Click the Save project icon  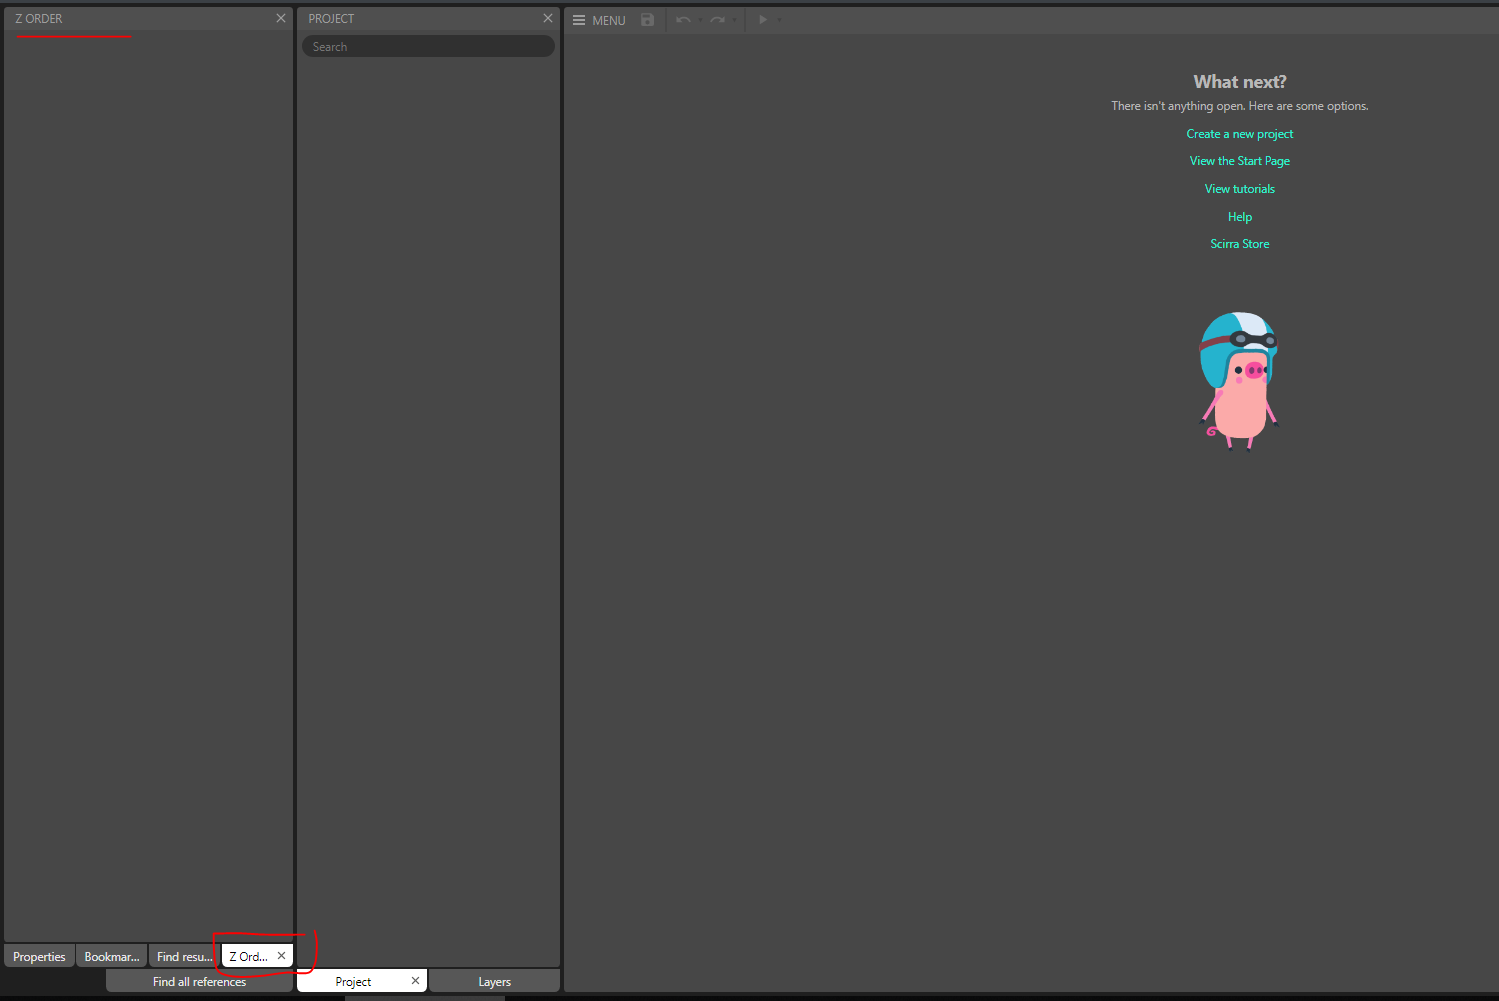[647, 19]
